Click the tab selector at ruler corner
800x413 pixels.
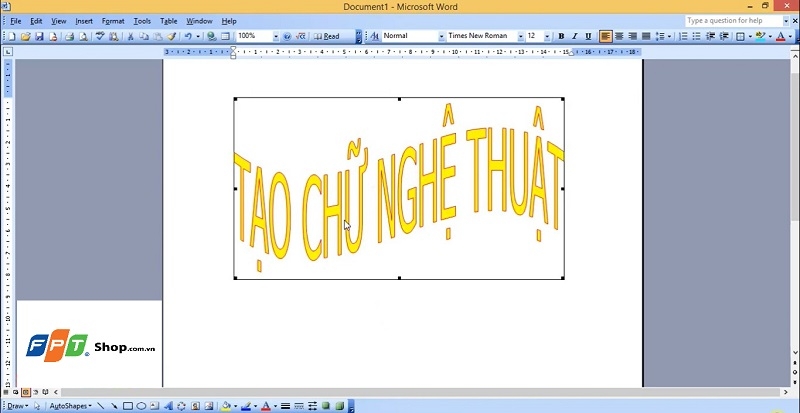(x=8, y=52)
